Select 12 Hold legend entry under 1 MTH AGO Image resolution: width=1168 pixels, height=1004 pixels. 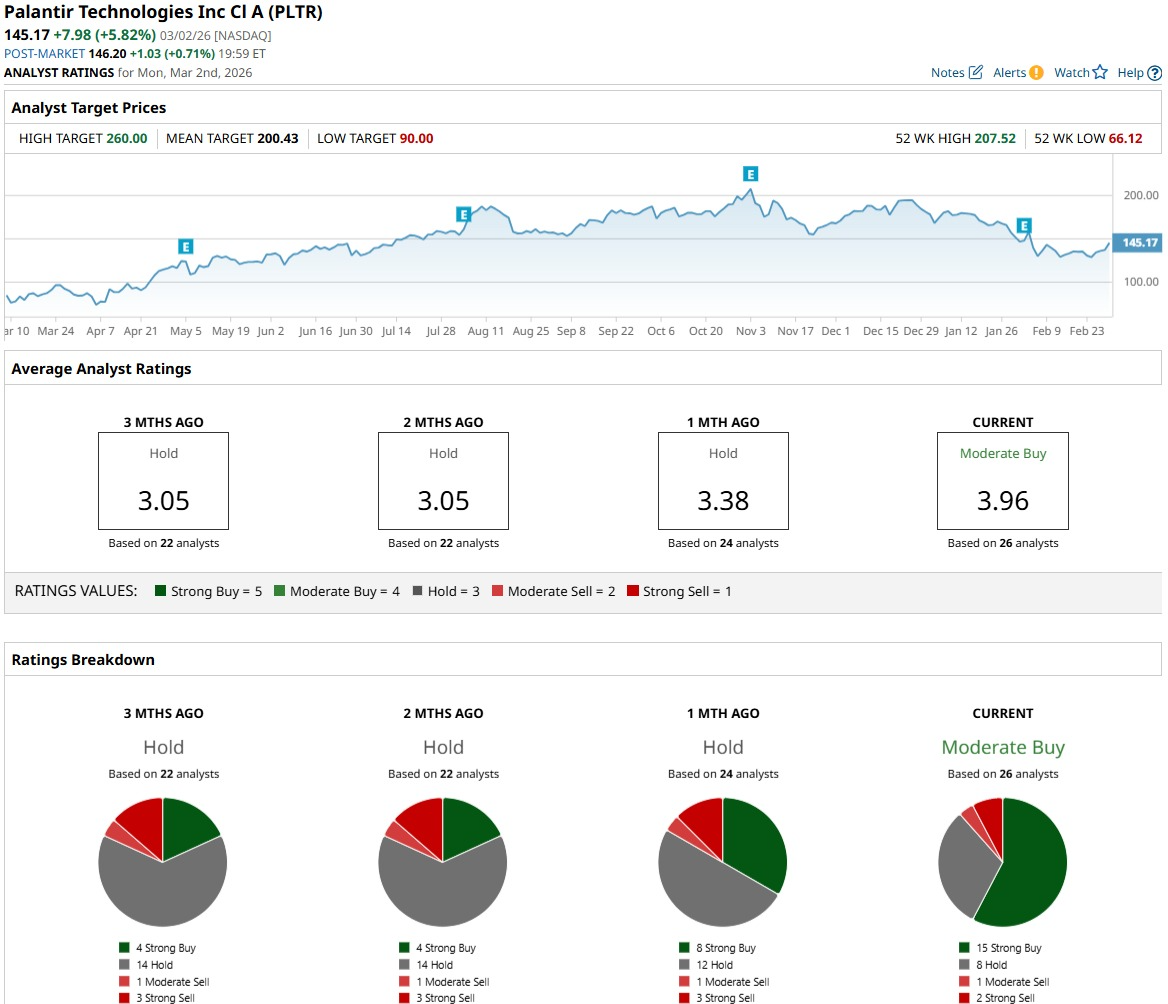pyautogui.click(x=713, y=965)
